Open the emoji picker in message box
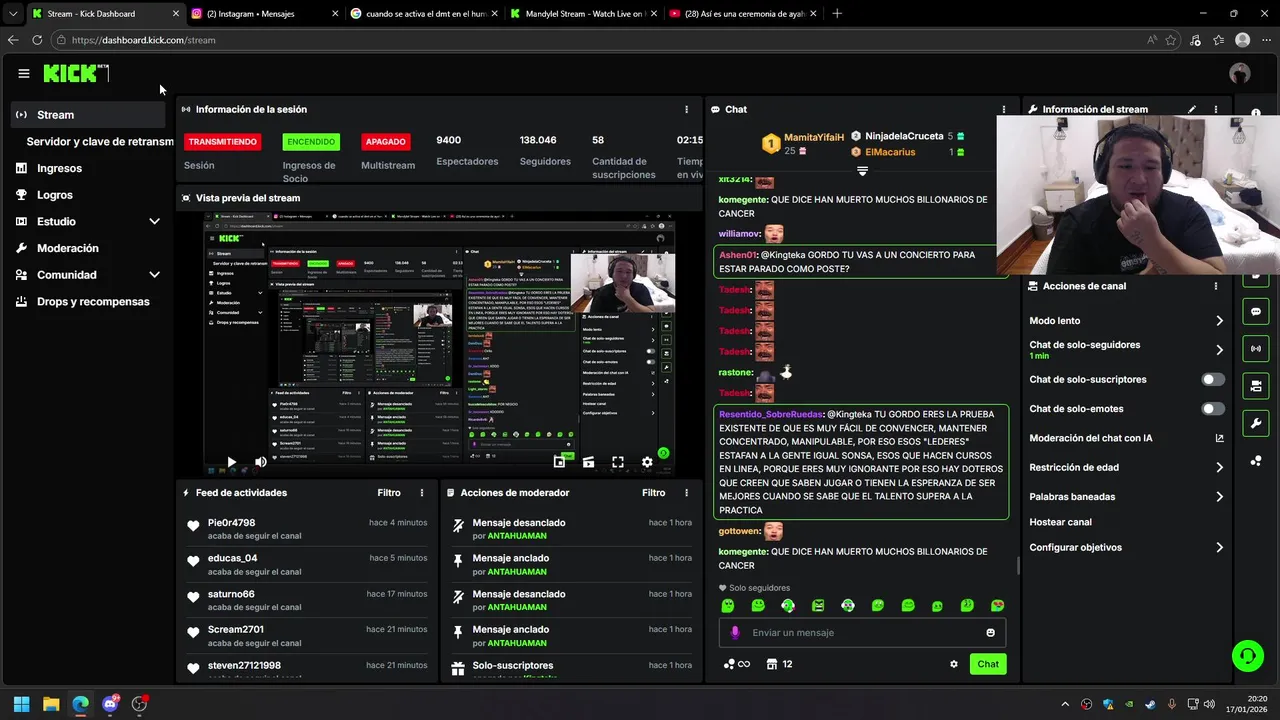Screen dimensions: 1280x720 click(x=991, y=633)
